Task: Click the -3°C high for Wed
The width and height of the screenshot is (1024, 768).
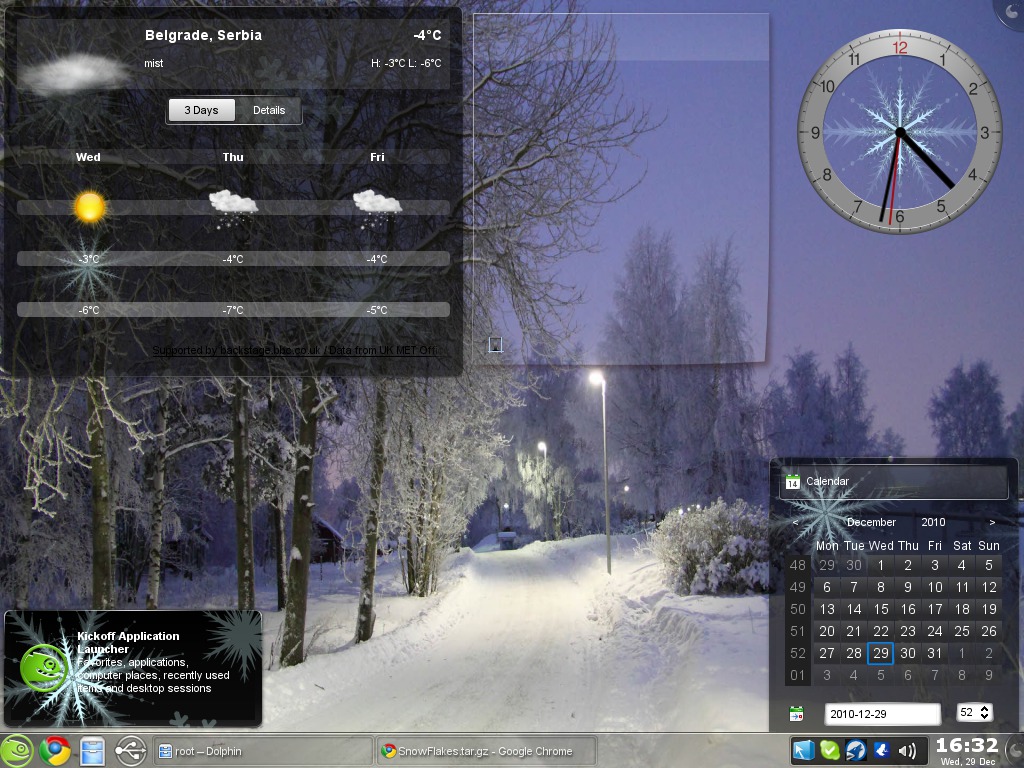Action: pyautogui.click(x=89, y=259)
